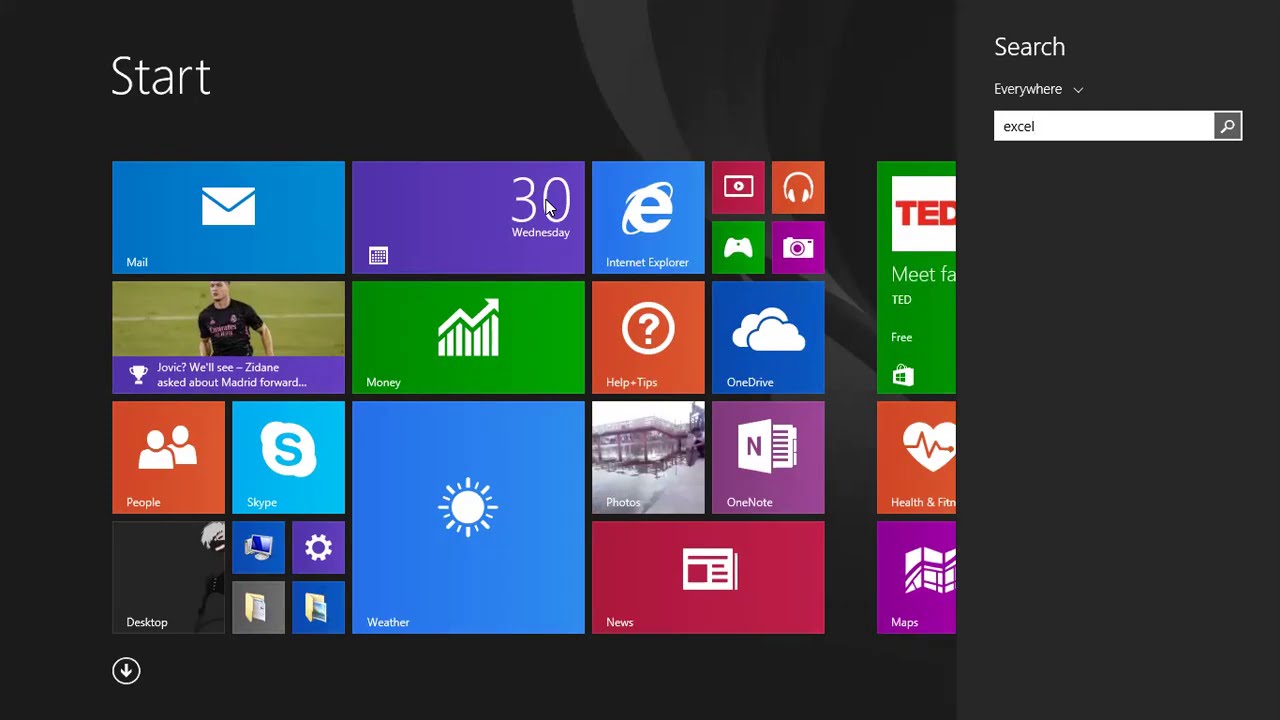Screen dimensions: 1280x720
Task: Expand the Everywhere search scope dropdown
Action: click(x=1038, y=89)
